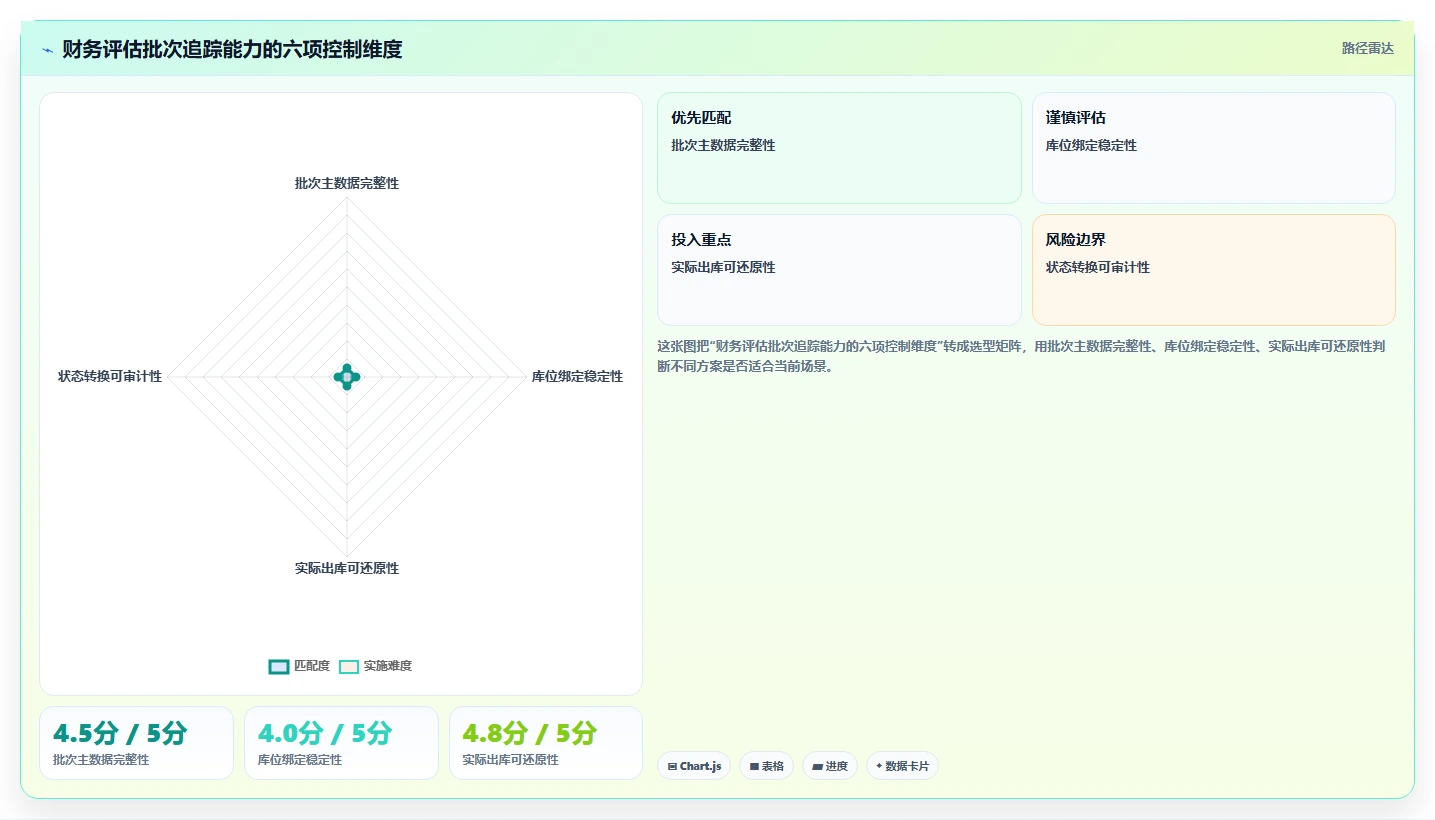Click 状态转换可审计性 text in 风险边界 card
1435x820 pixels.
click(x=1098, y=267)
